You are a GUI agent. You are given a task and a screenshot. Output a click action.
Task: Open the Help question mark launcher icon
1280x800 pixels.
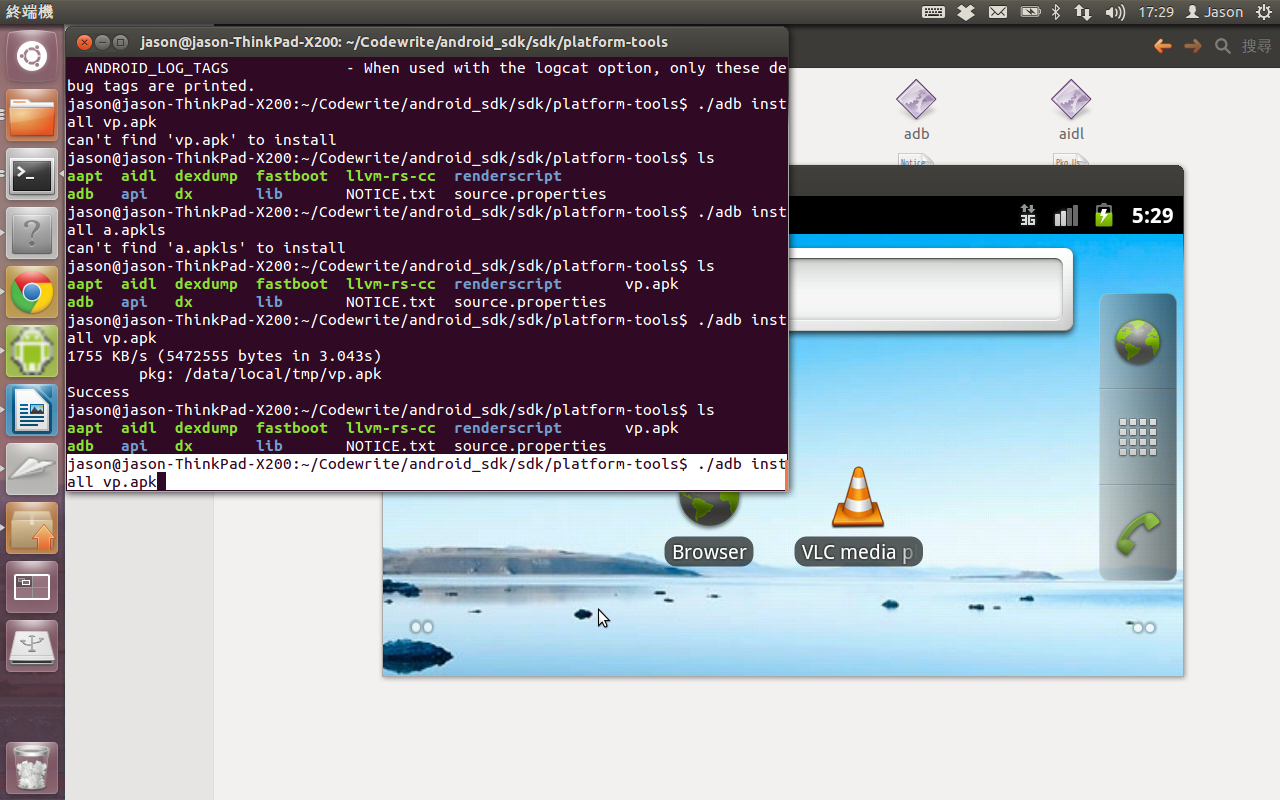click(x=32, y=233)
